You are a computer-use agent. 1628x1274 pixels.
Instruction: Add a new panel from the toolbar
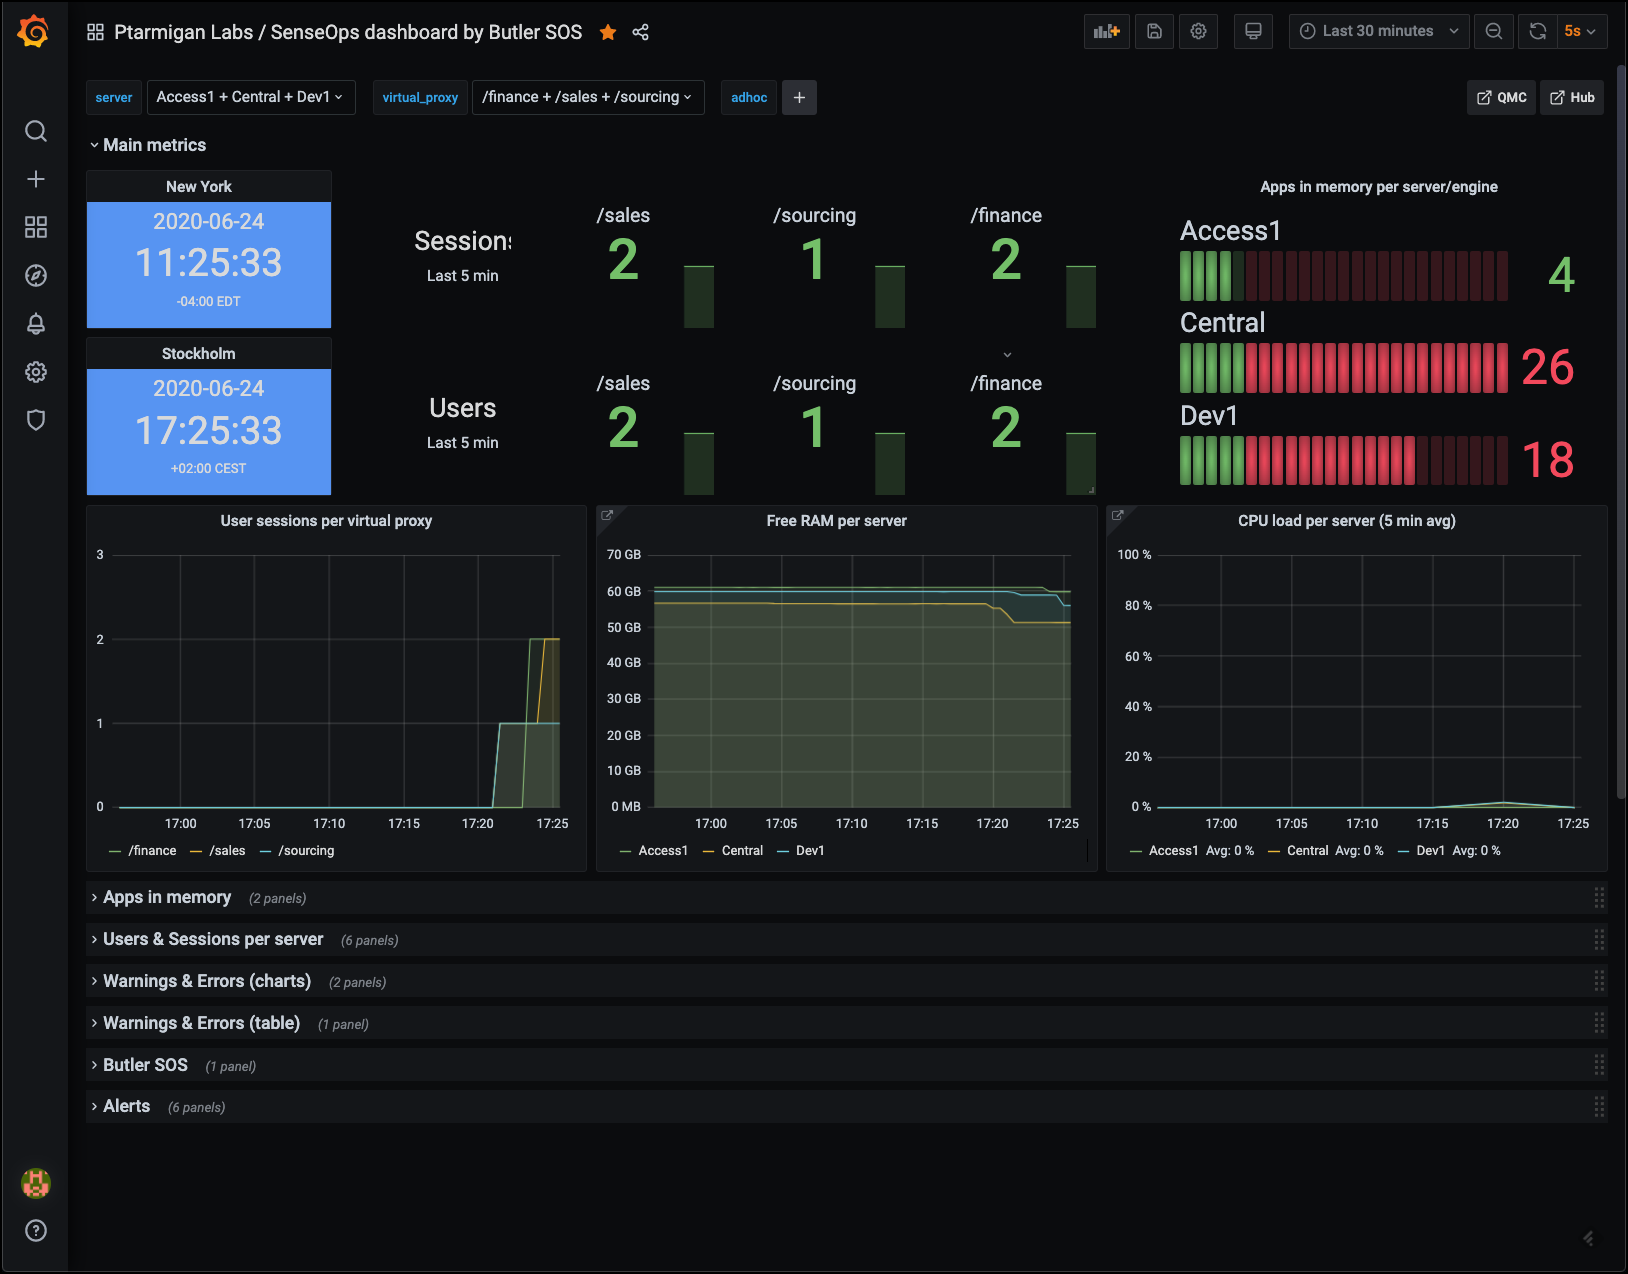tap(1106, 31)
